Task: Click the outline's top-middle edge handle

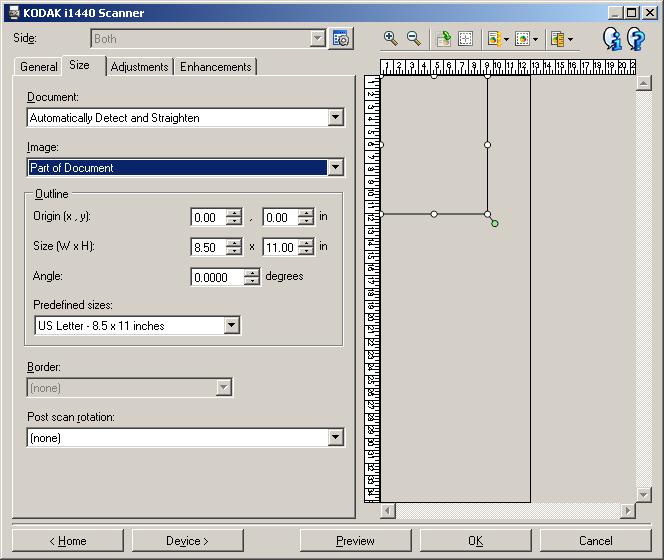Action: 434,76
